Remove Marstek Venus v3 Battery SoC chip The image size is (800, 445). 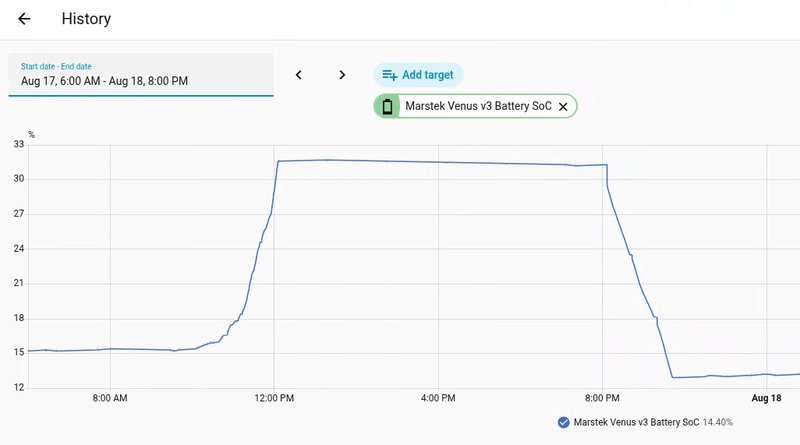pyautogui.click(x=563, y=107)
